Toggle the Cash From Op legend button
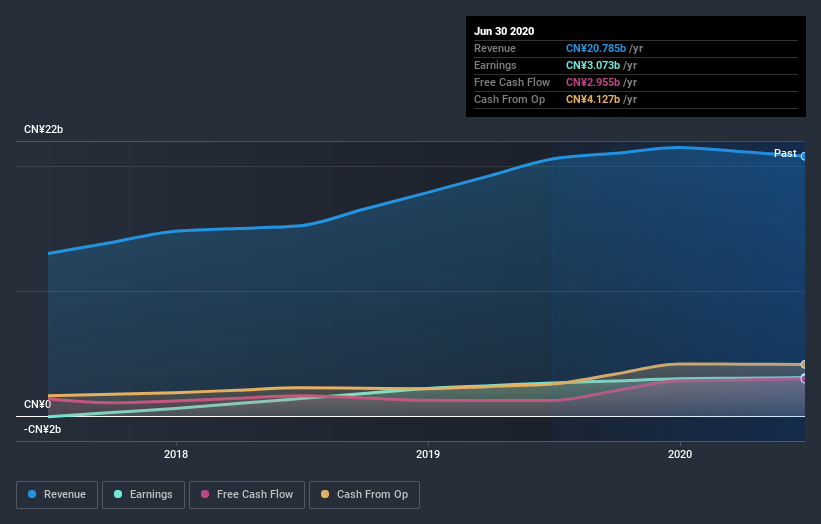The height and width of the screenshot is (524, 821). (364, 494)
